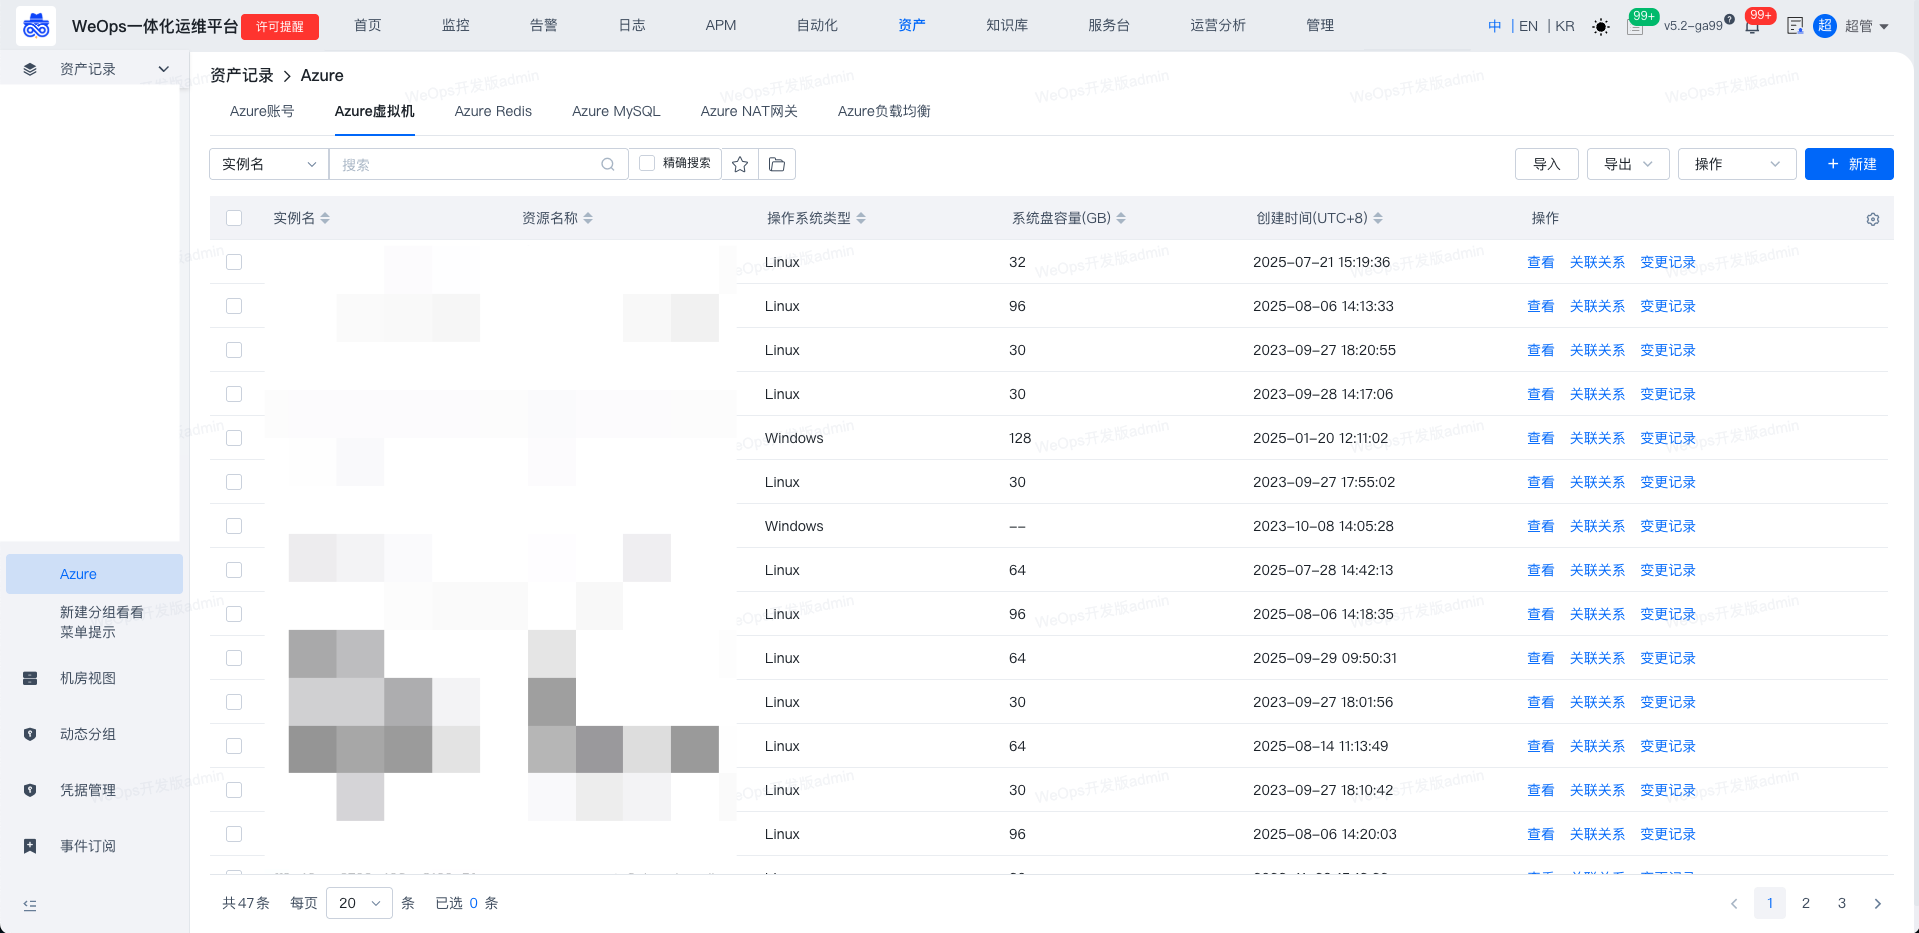Check the row created 2023-10-08 14:05:28

click(234, 526)
